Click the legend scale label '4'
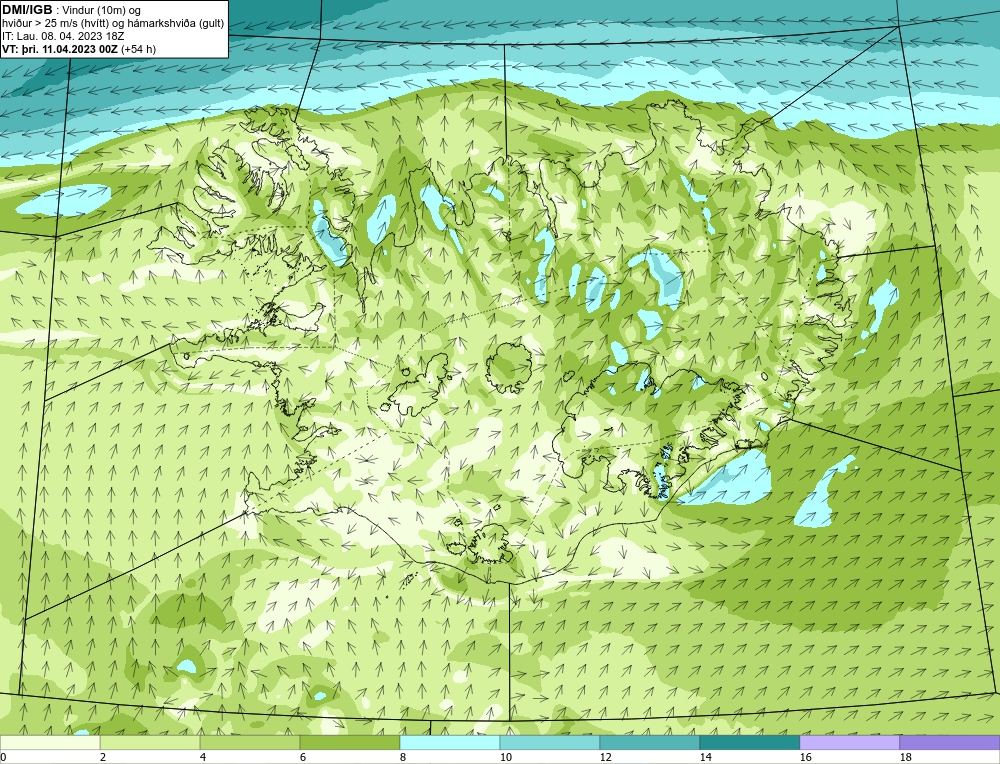1000x764 pixels. (x=203, y=757)
